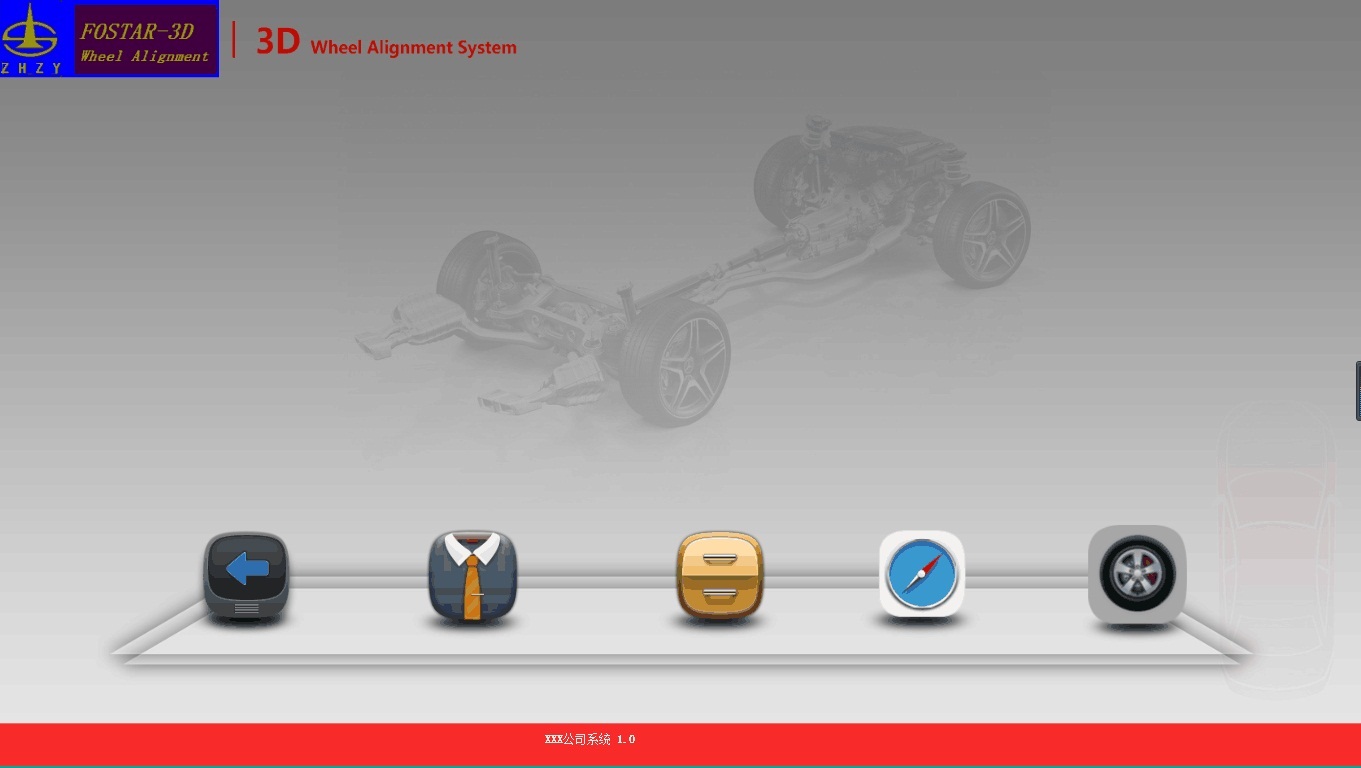Select the car wheel tire icon
Viewport: 1361px width, 768px height.
point(1136,574)
